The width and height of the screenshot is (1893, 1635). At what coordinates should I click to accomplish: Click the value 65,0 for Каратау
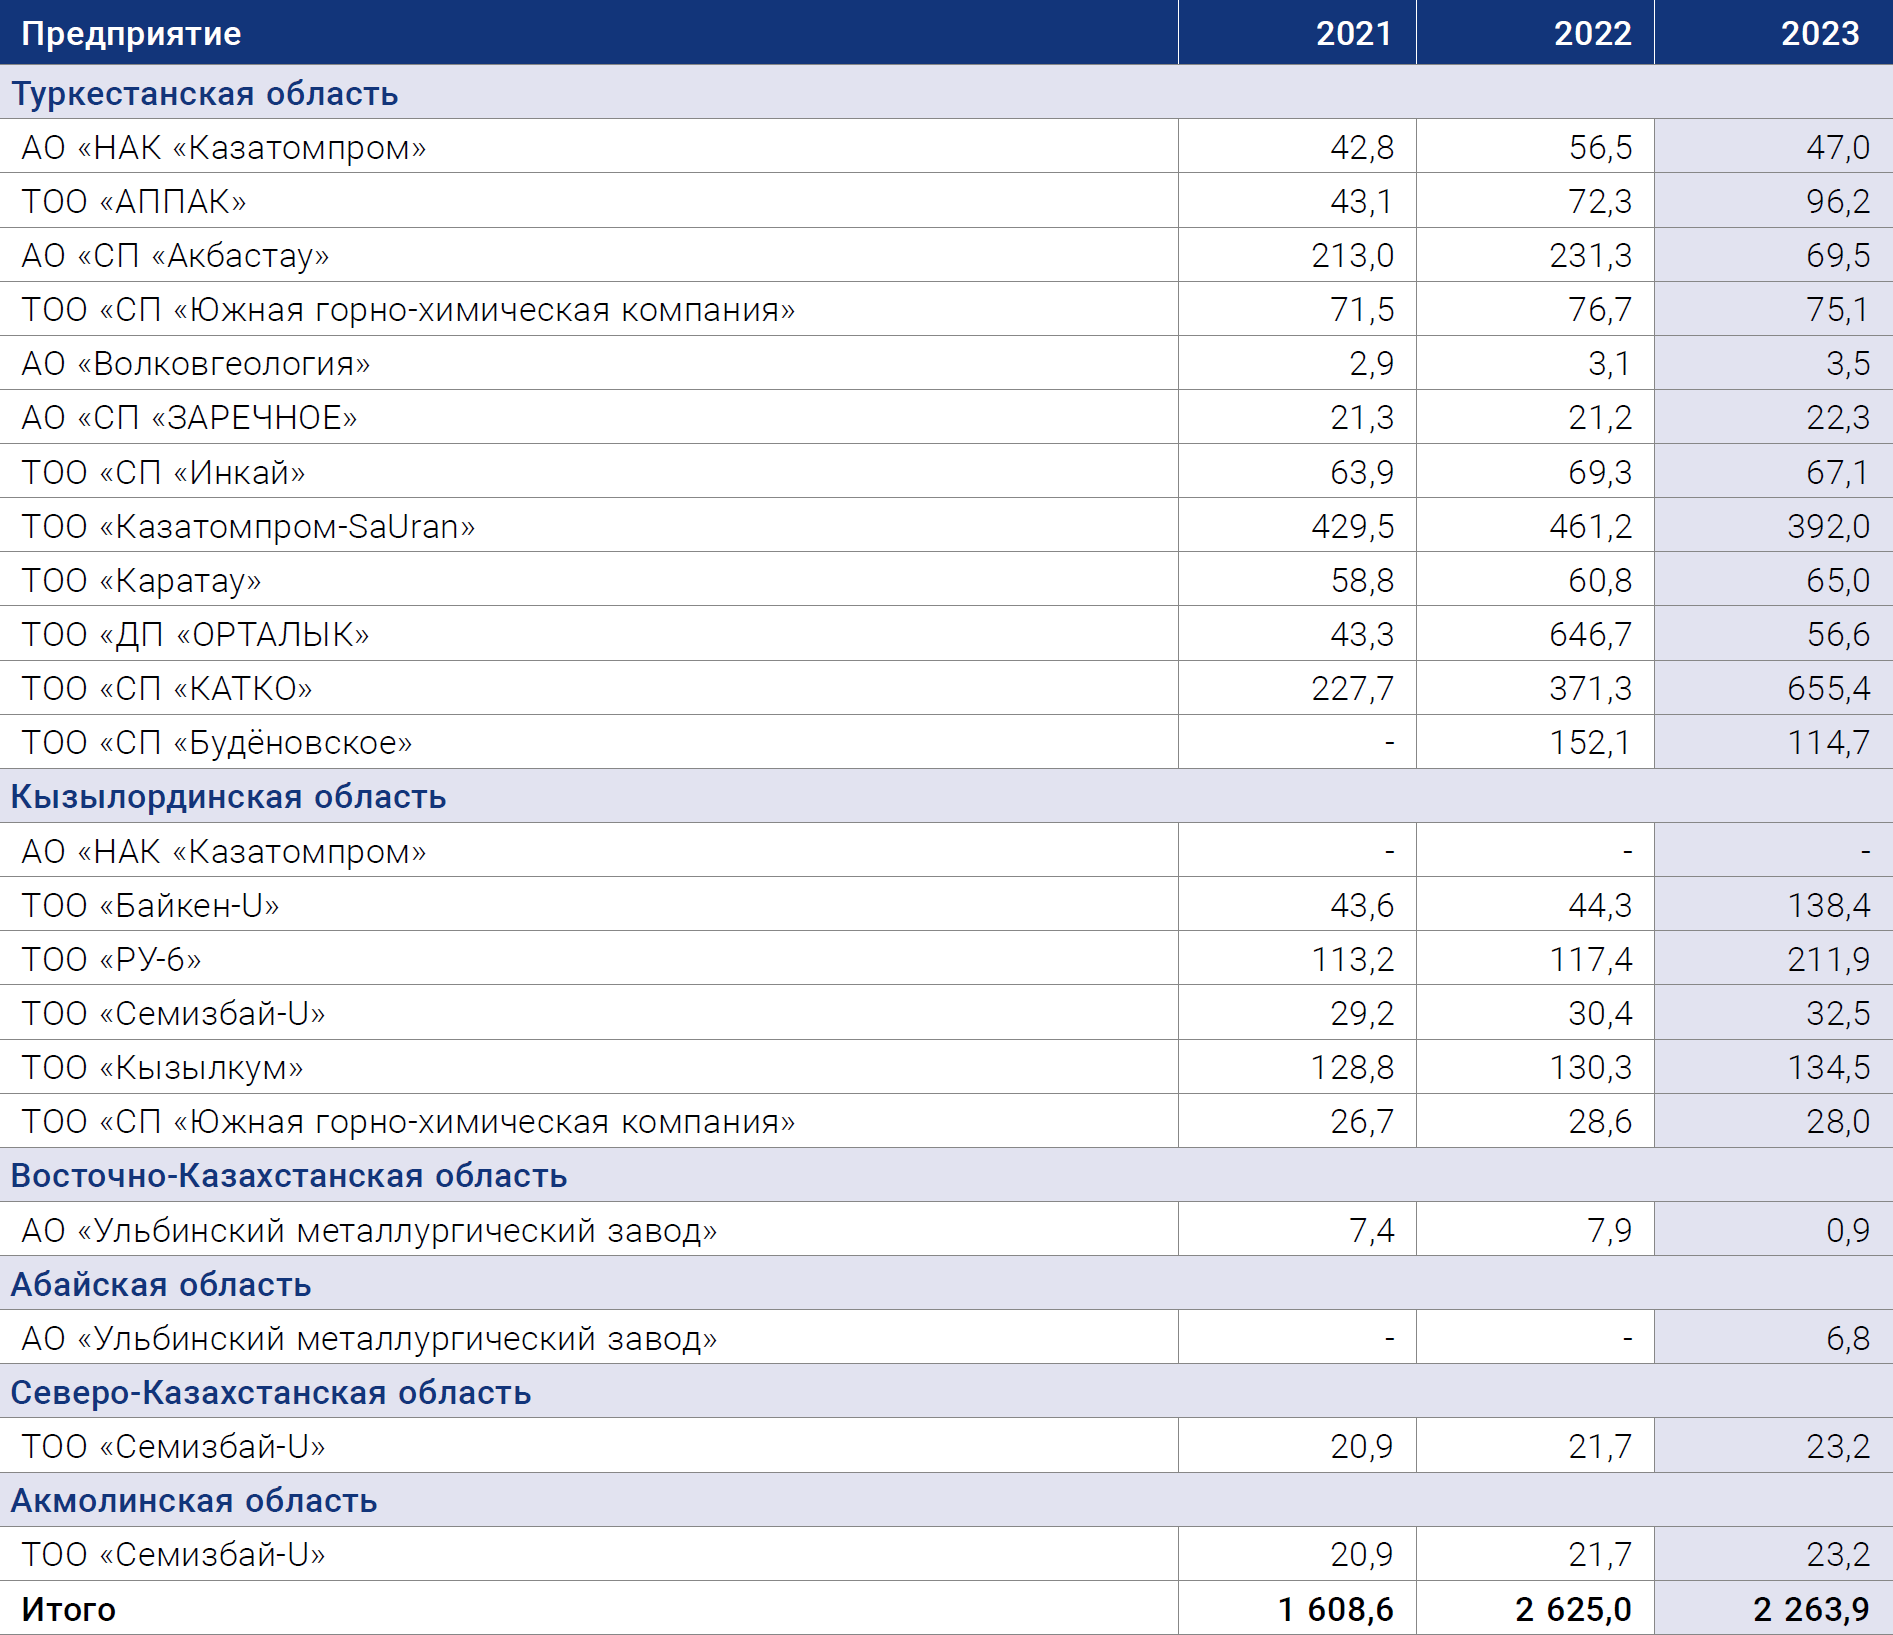point(1838,580)
